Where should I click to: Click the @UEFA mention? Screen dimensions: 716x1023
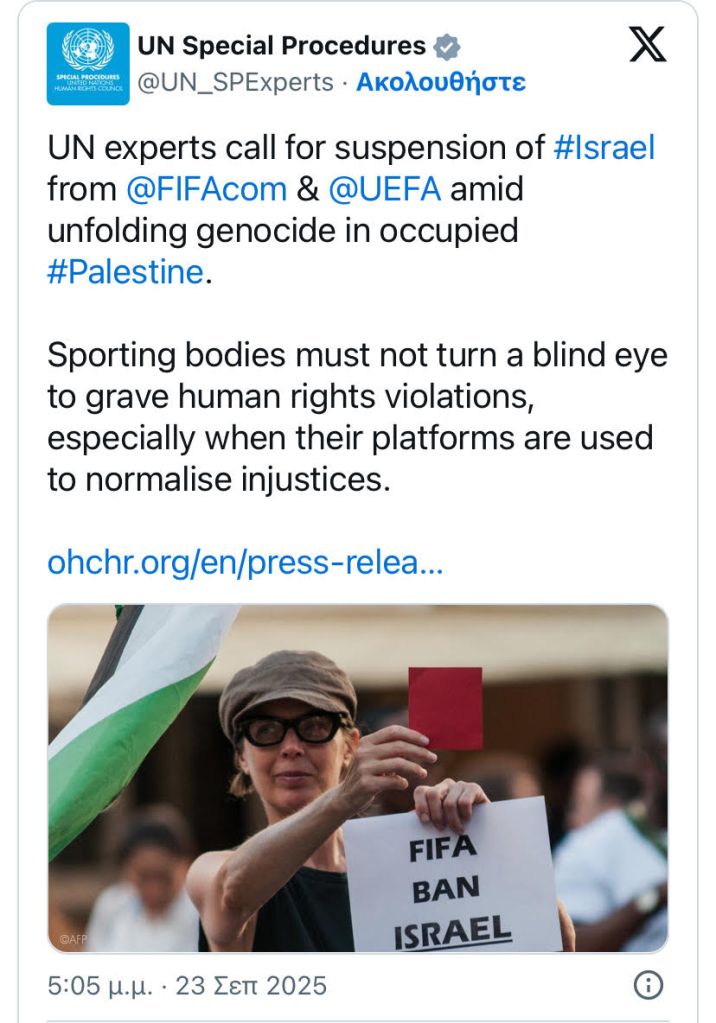point(382,189)
